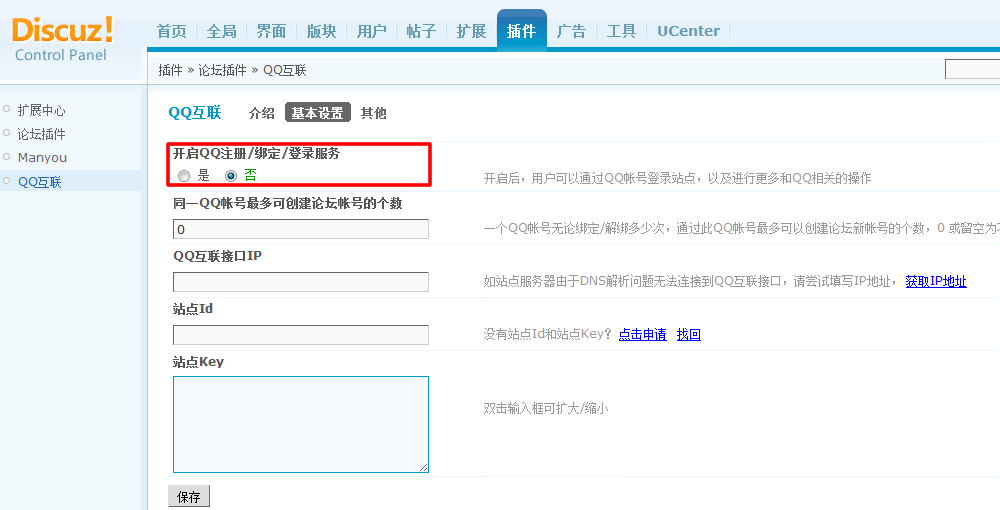Click the breadcrumb text 插件 » 论坛插件 » QQ互联
Screen dimensions: 1000x510
[232, 70]
